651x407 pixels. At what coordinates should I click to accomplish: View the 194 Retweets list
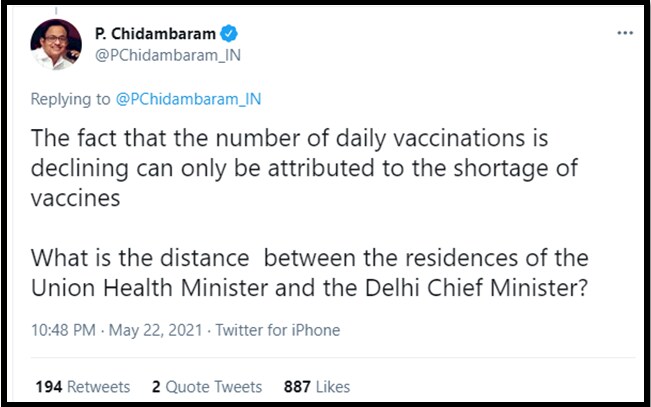pos(83,386)
